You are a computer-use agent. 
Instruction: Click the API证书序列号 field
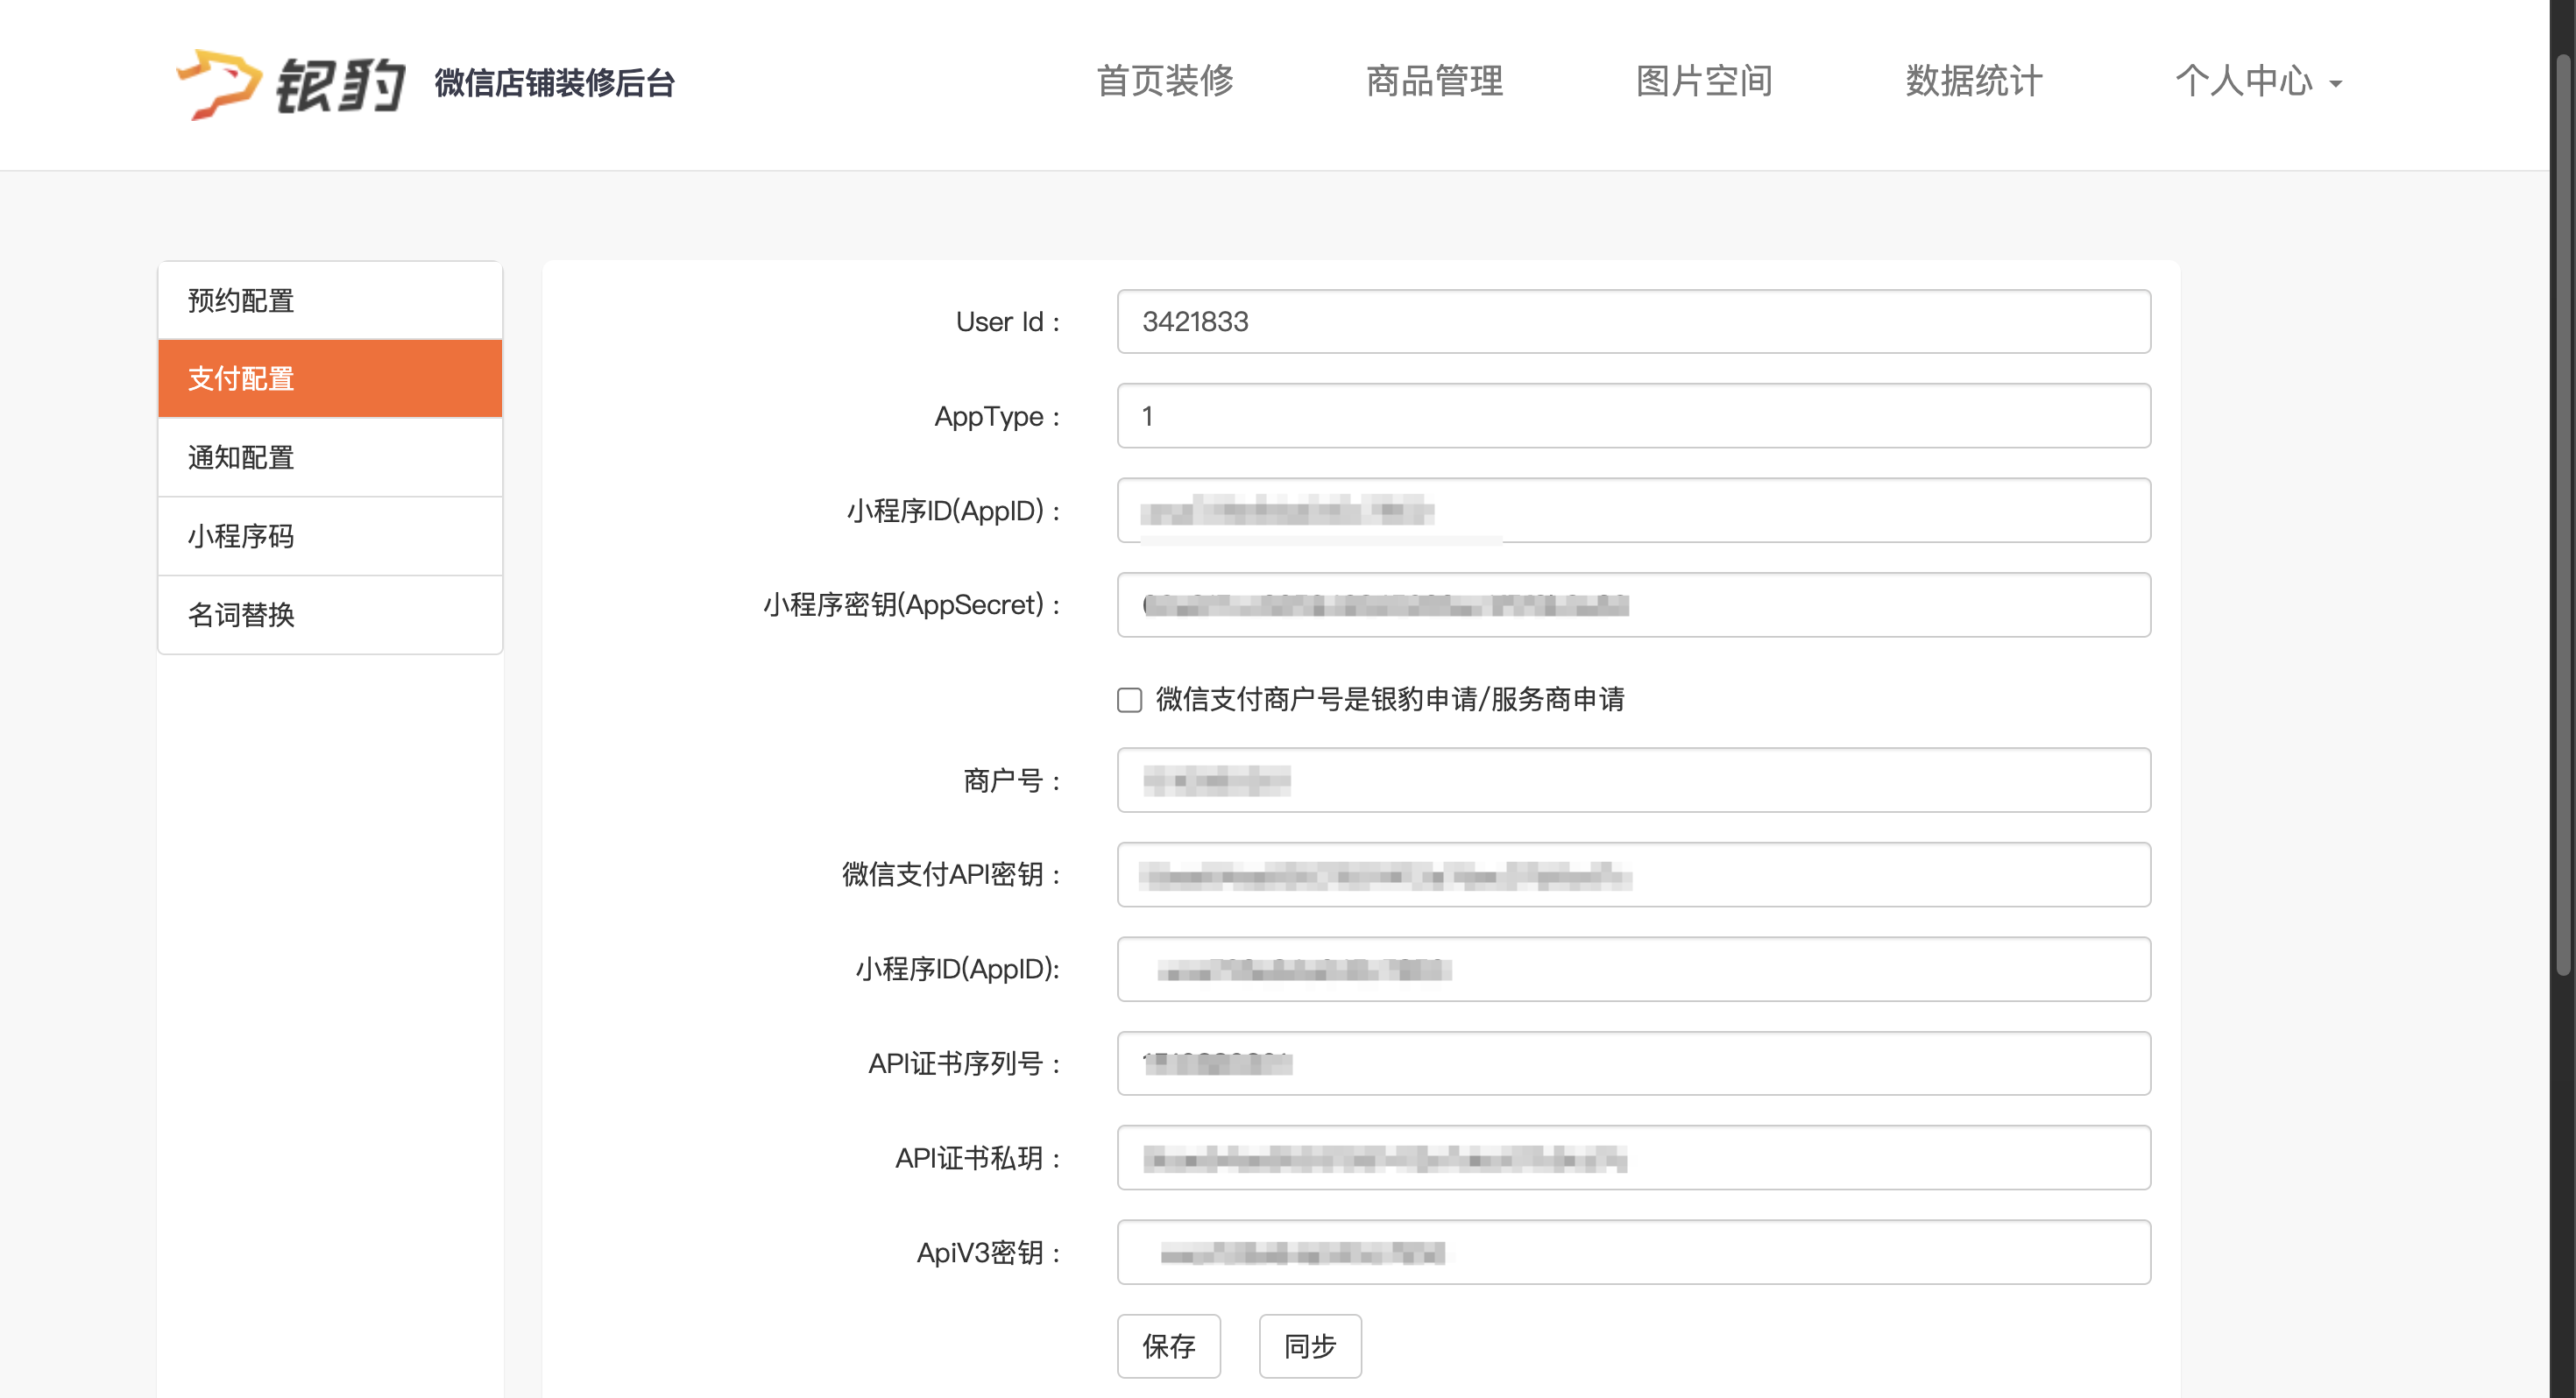1634,1064
